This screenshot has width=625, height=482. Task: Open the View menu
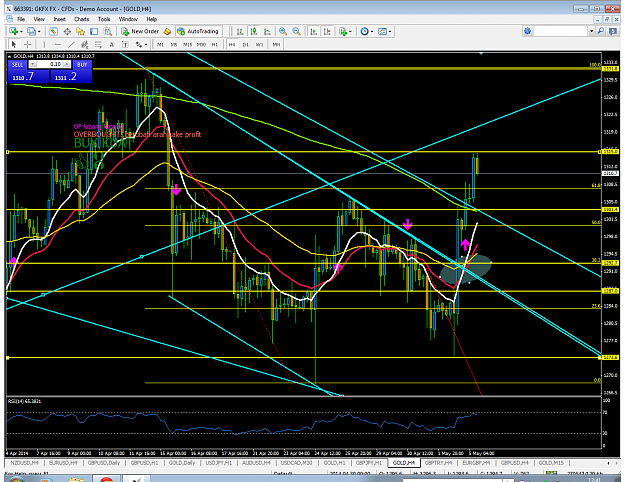tap(39, 19)
